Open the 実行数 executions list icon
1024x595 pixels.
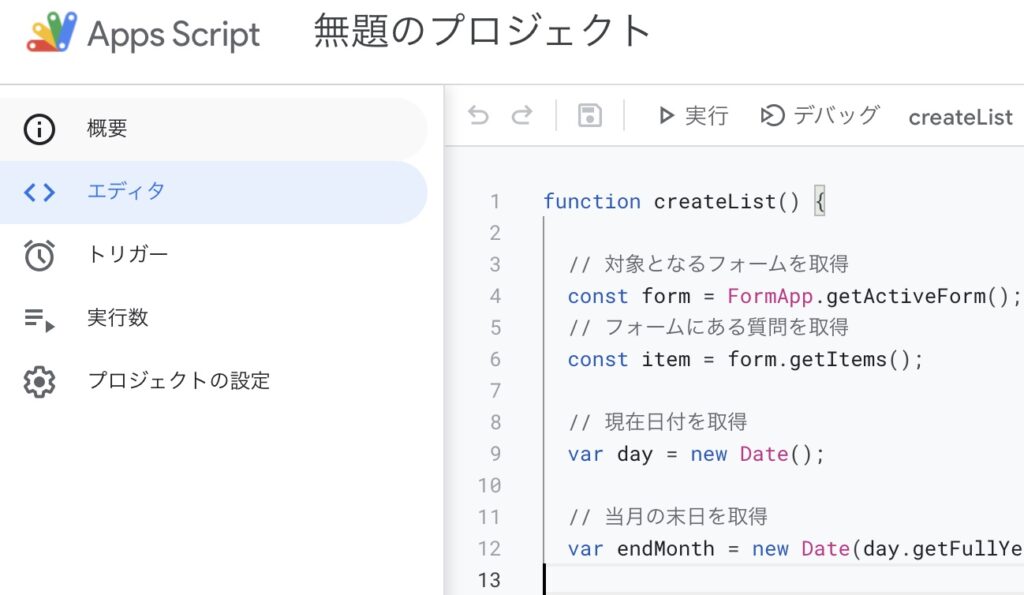pyautogui.click(x=39, y=319)
